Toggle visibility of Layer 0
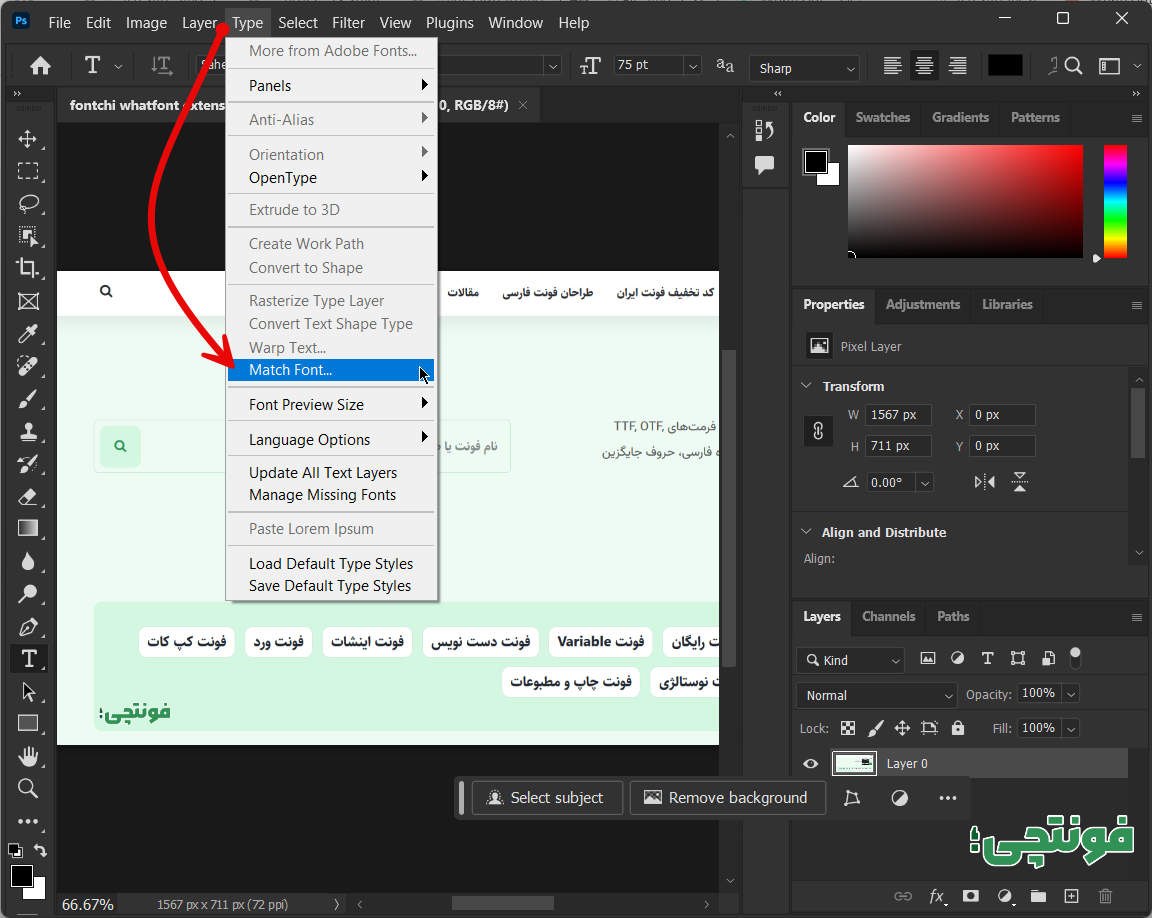This screenshot has height=918, width=1152. (x=810, y=764)
